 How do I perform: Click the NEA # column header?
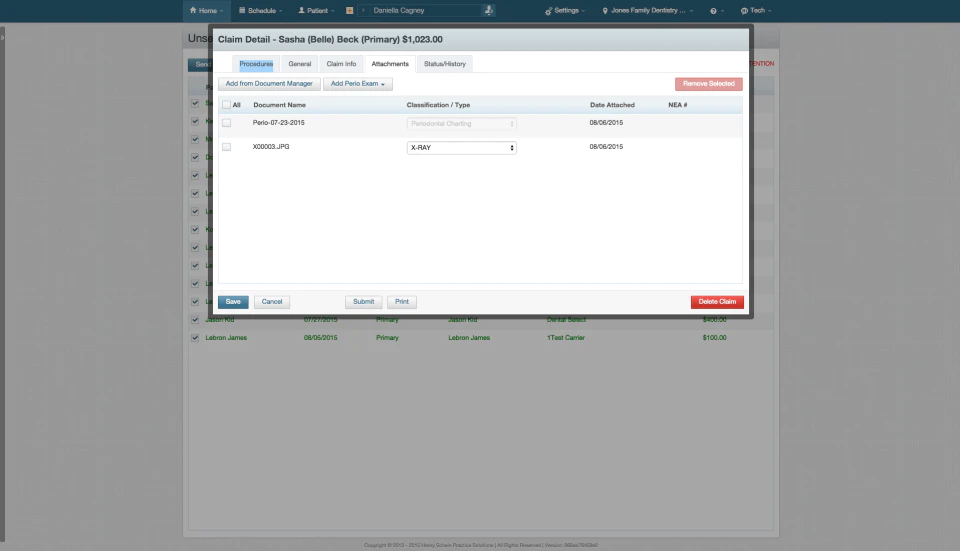click(x=678, y=105)
